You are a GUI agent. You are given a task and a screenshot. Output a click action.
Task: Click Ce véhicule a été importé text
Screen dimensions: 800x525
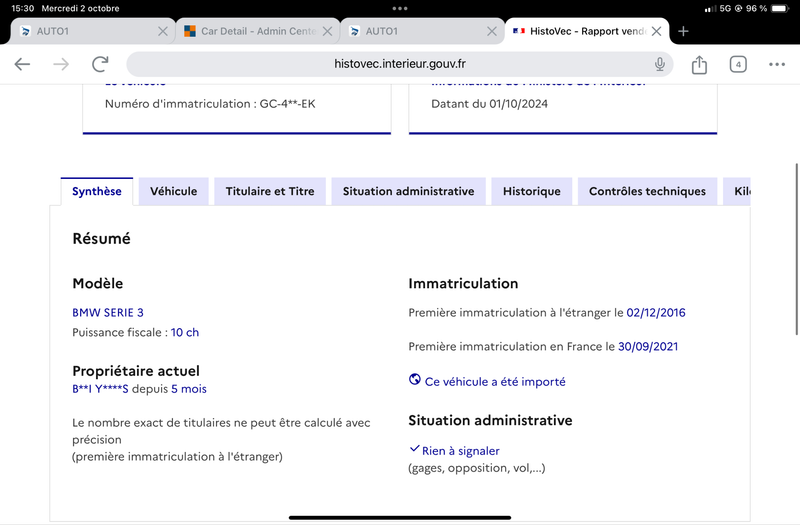coord(495,382)
